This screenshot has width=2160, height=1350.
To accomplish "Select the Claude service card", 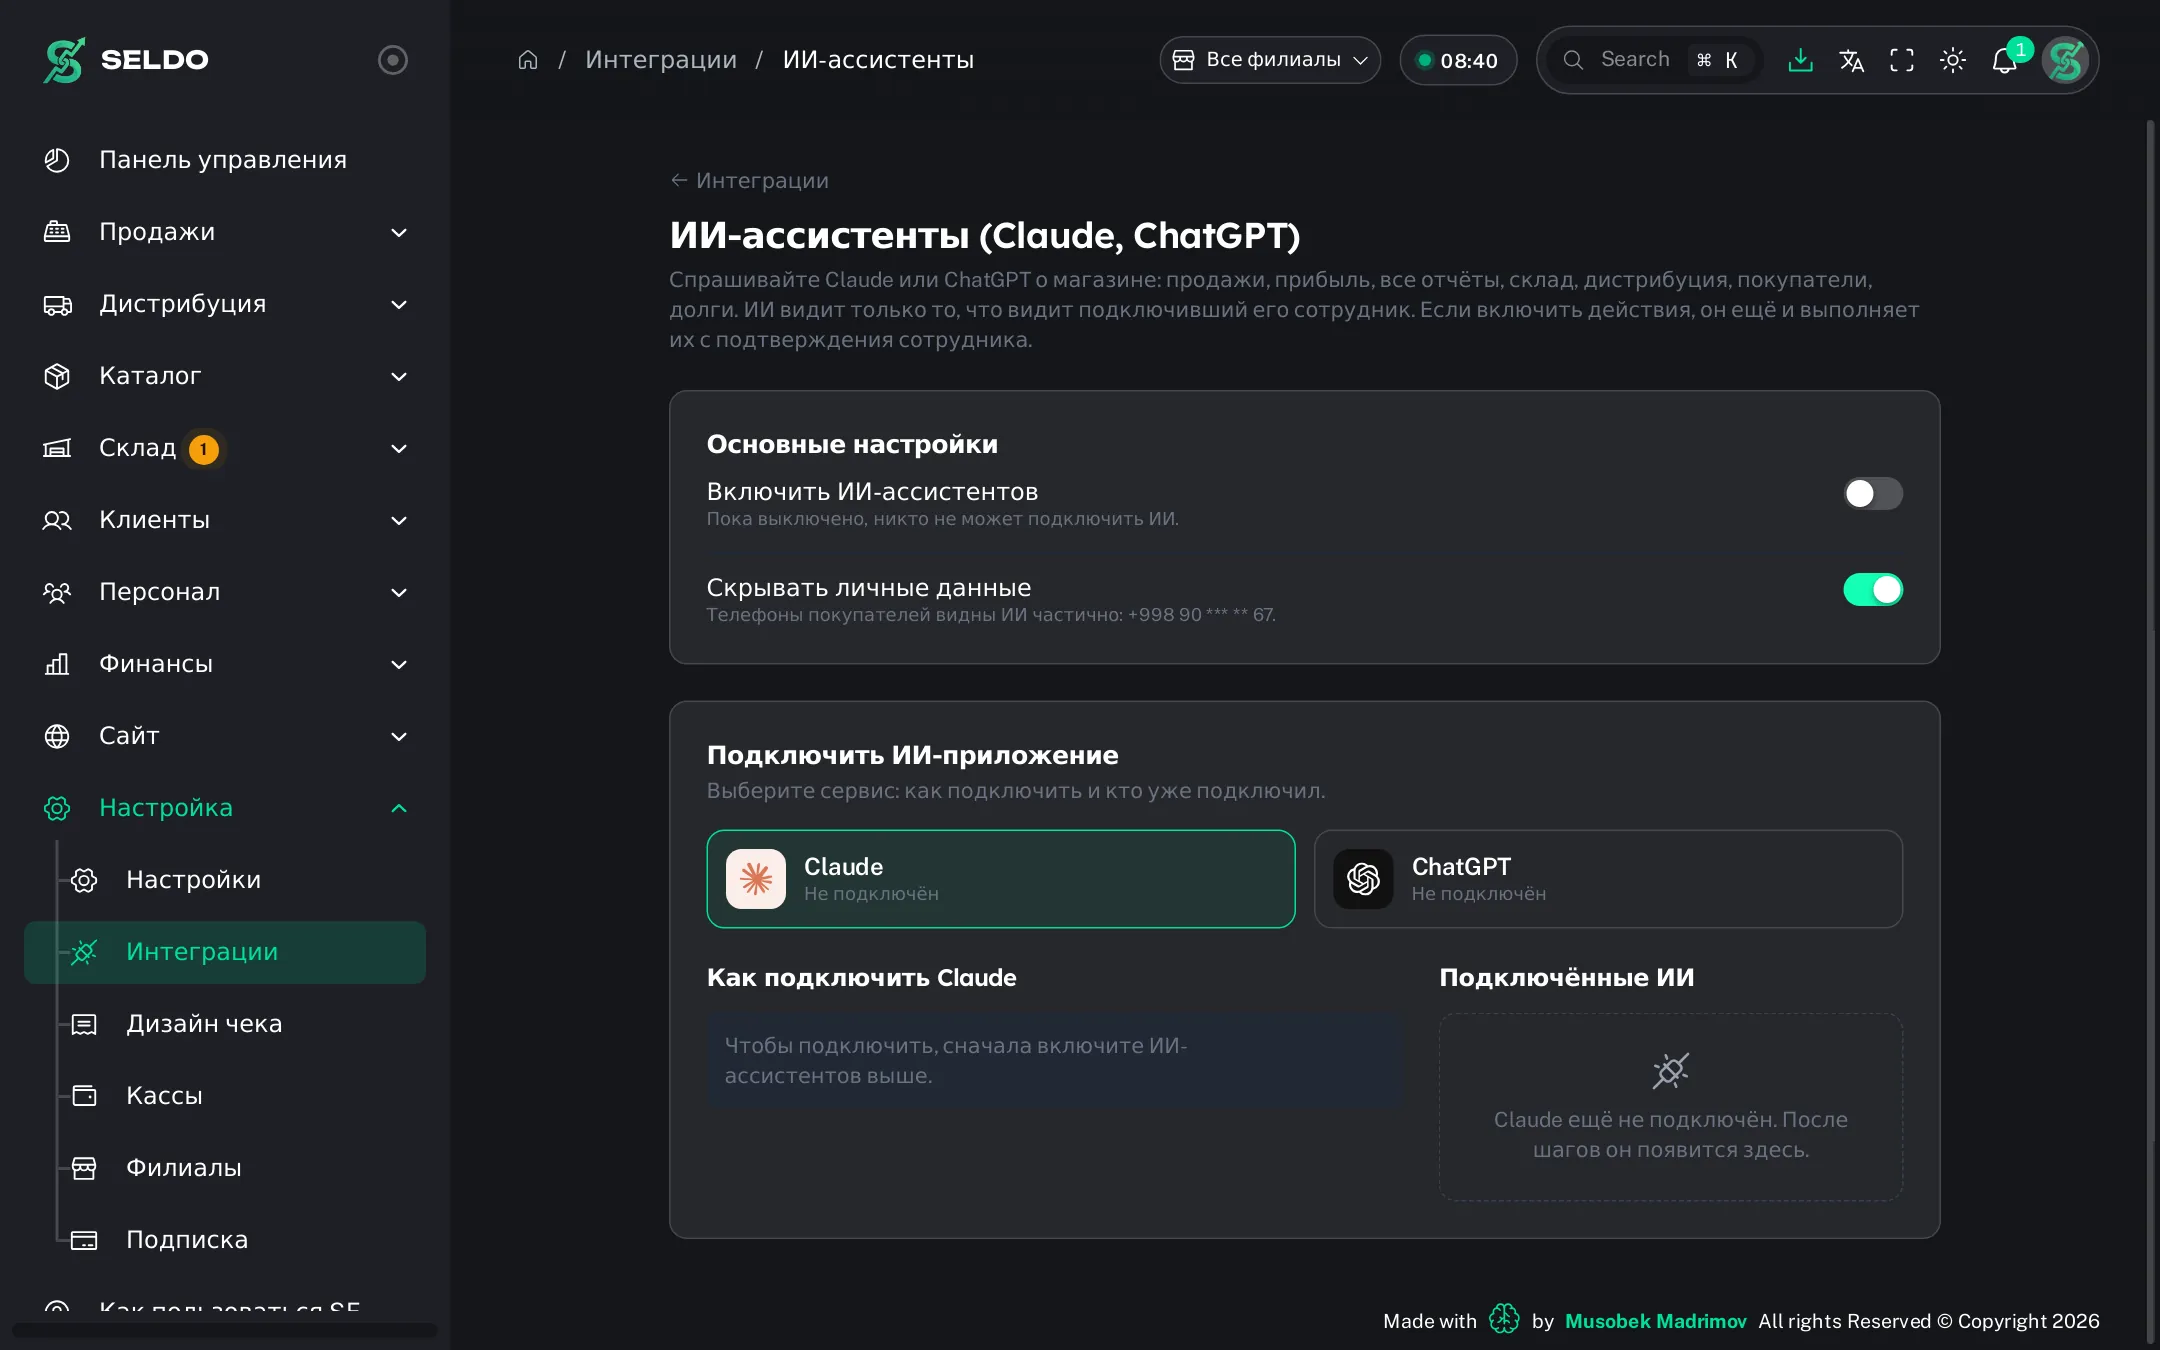I will pos(1001,879).
